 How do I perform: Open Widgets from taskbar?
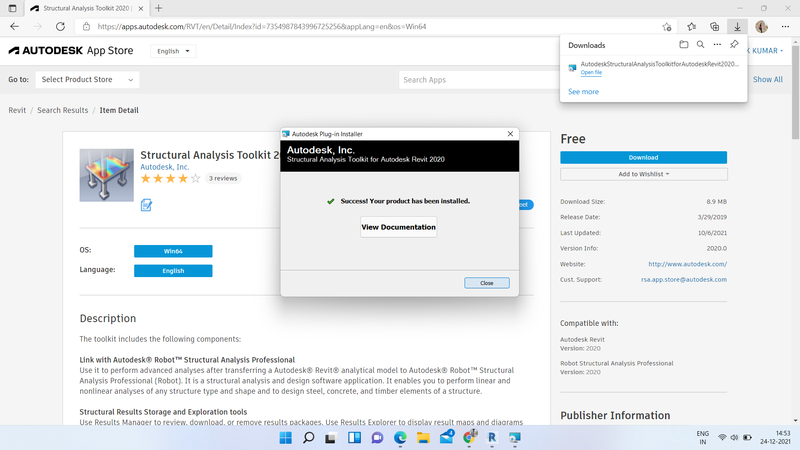coord(354,438)
